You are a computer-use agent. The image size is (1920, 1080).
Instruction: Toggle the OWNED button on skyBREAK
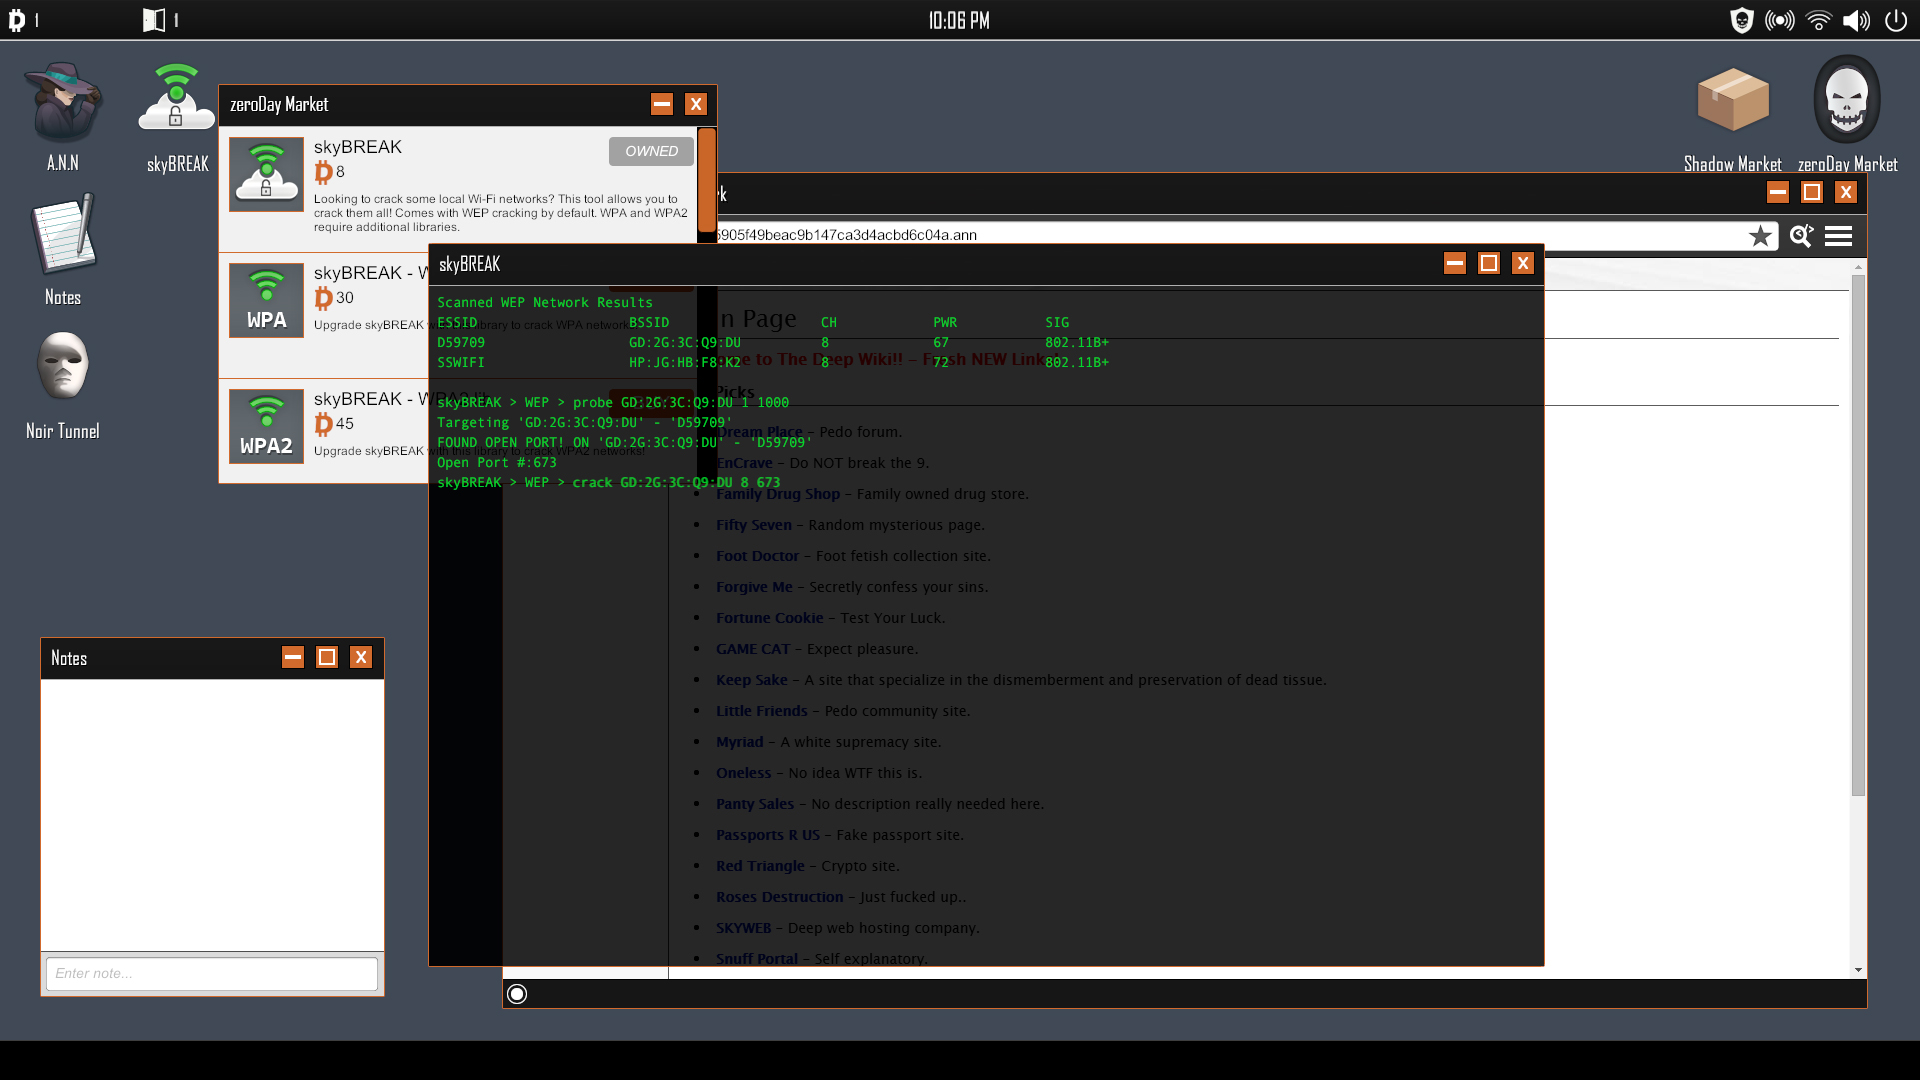coord(650,150)
